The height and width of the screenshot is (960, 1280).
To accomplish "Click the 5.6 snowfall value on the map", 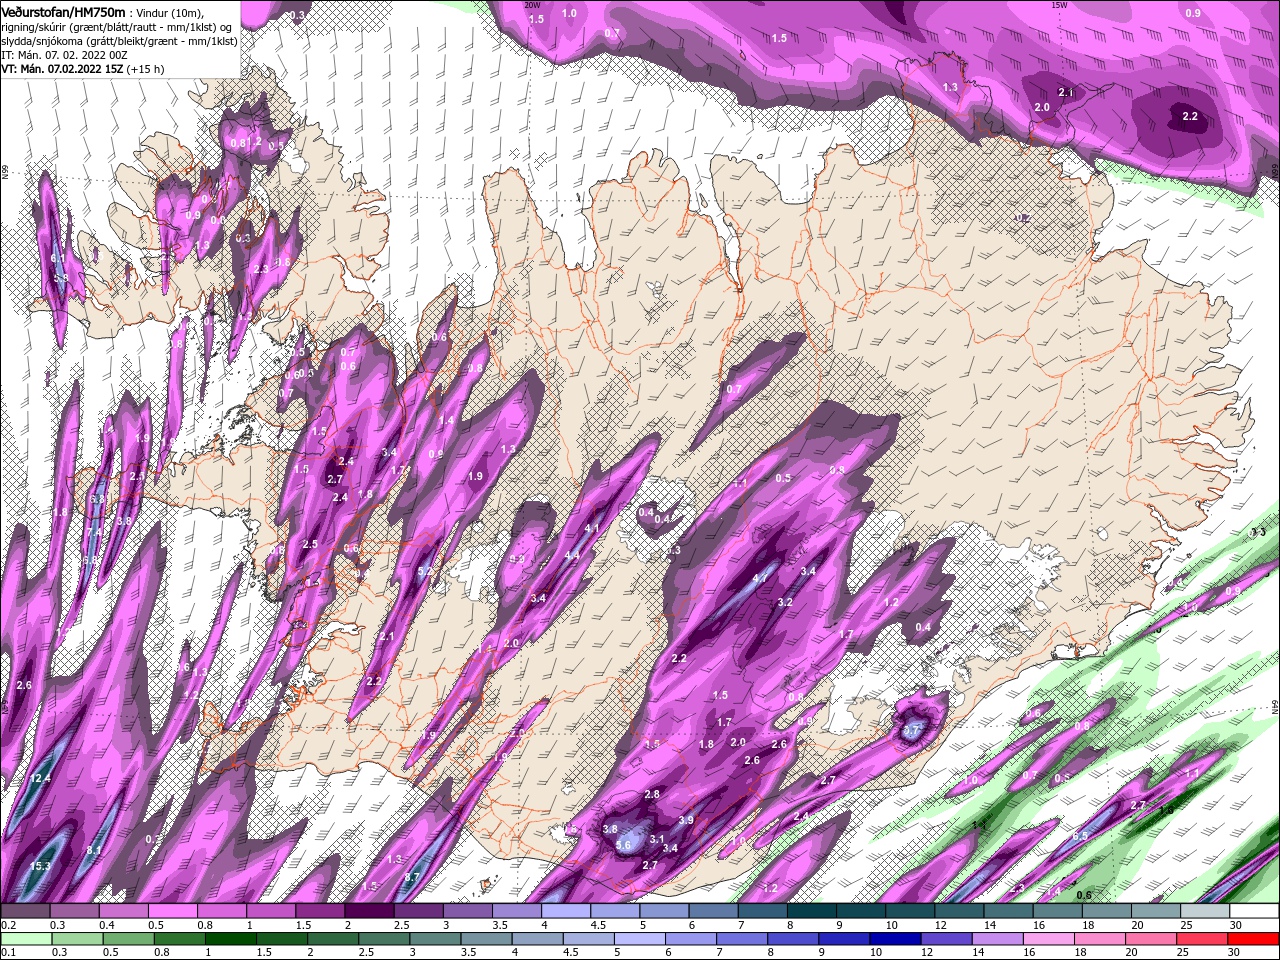I will [x=624, y=845].
